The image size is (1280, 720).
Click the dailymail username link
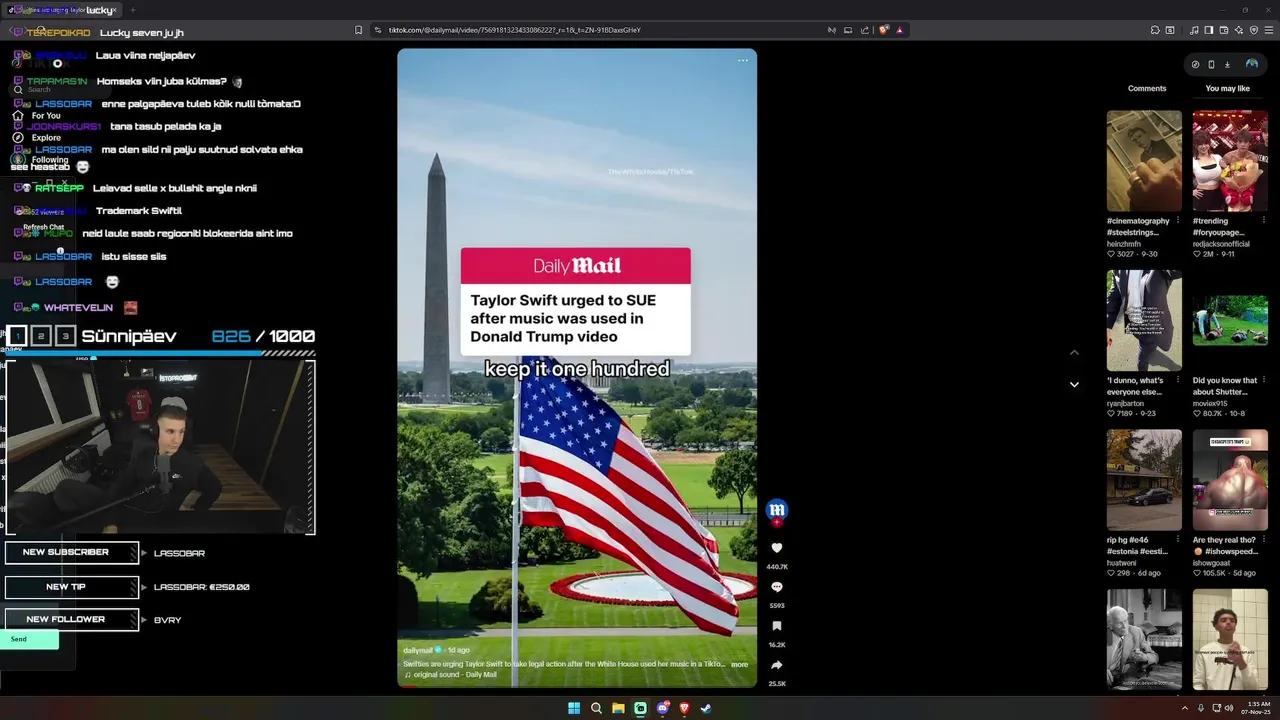tap(418, 650)
